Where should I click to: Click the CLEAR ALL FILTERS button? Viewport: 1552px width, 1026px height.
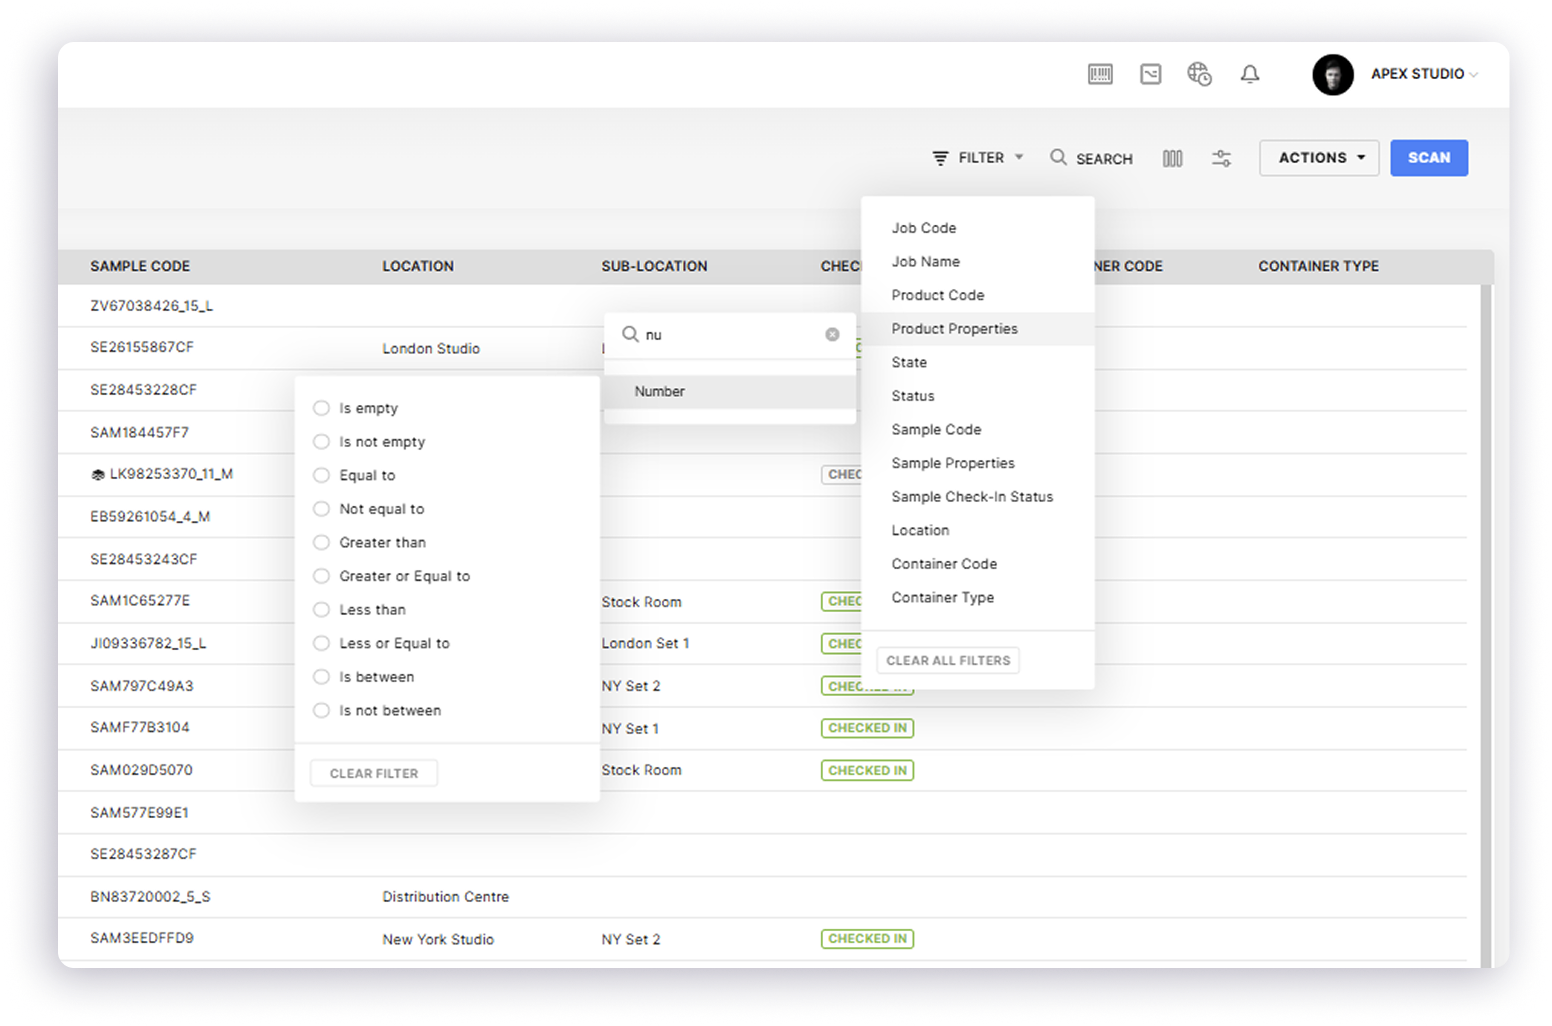pyautogui.click(x=948, y=660)
